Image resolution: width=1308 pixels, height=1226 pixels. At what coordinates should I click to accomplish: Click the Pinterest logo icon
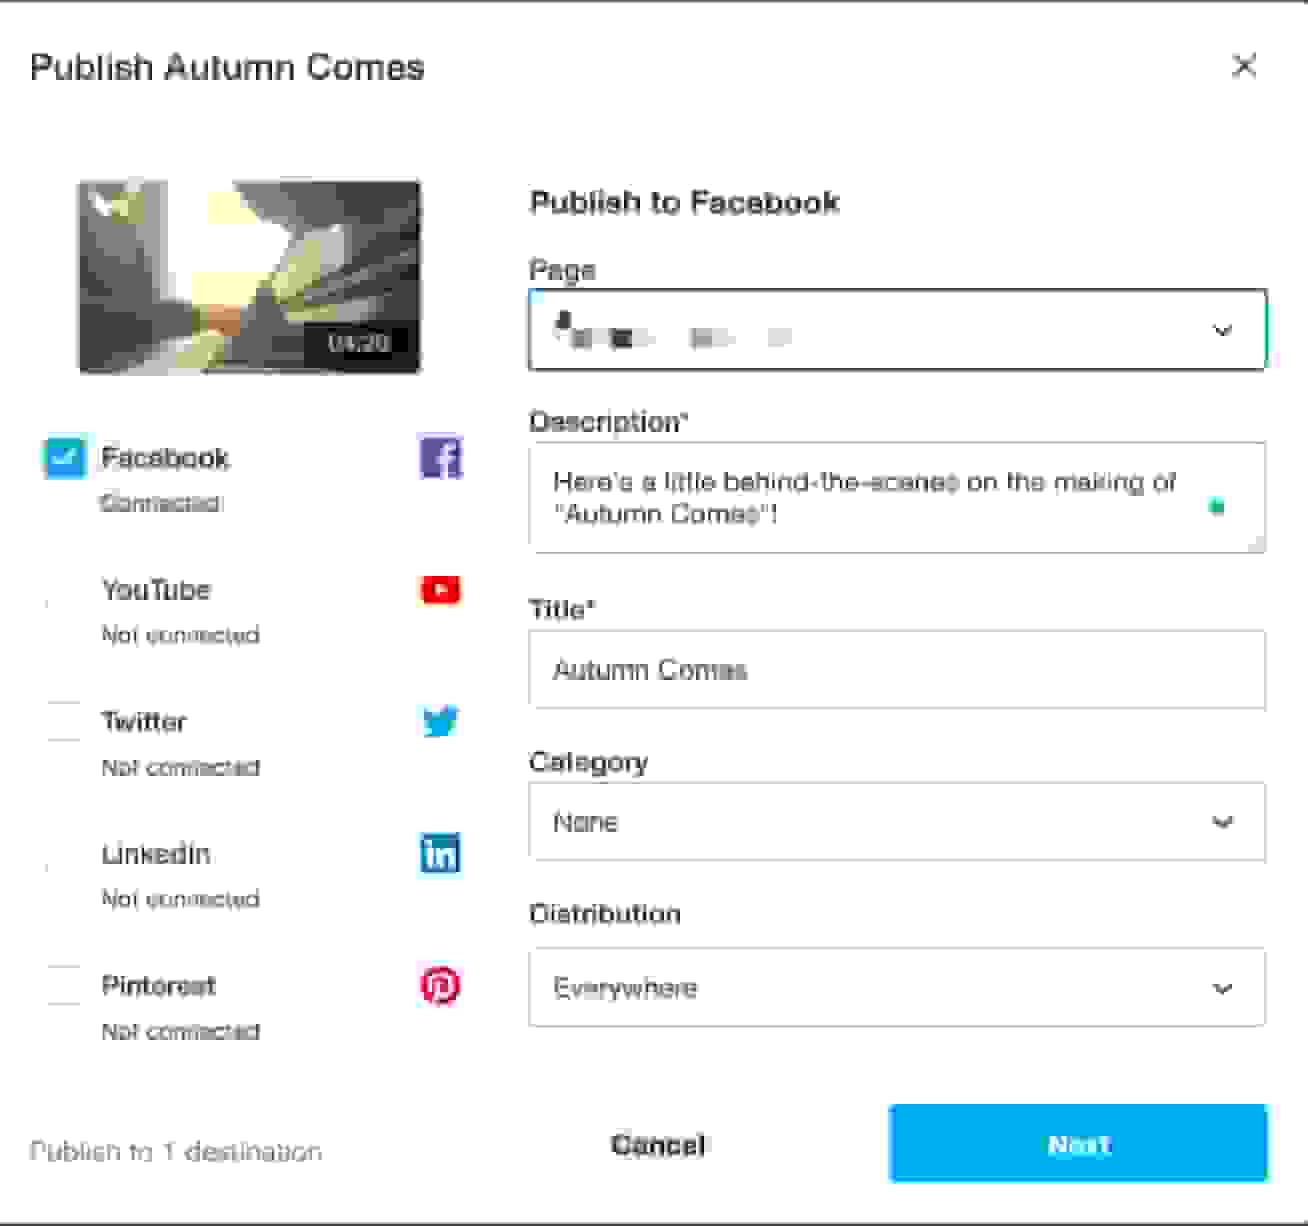(440, 986)
